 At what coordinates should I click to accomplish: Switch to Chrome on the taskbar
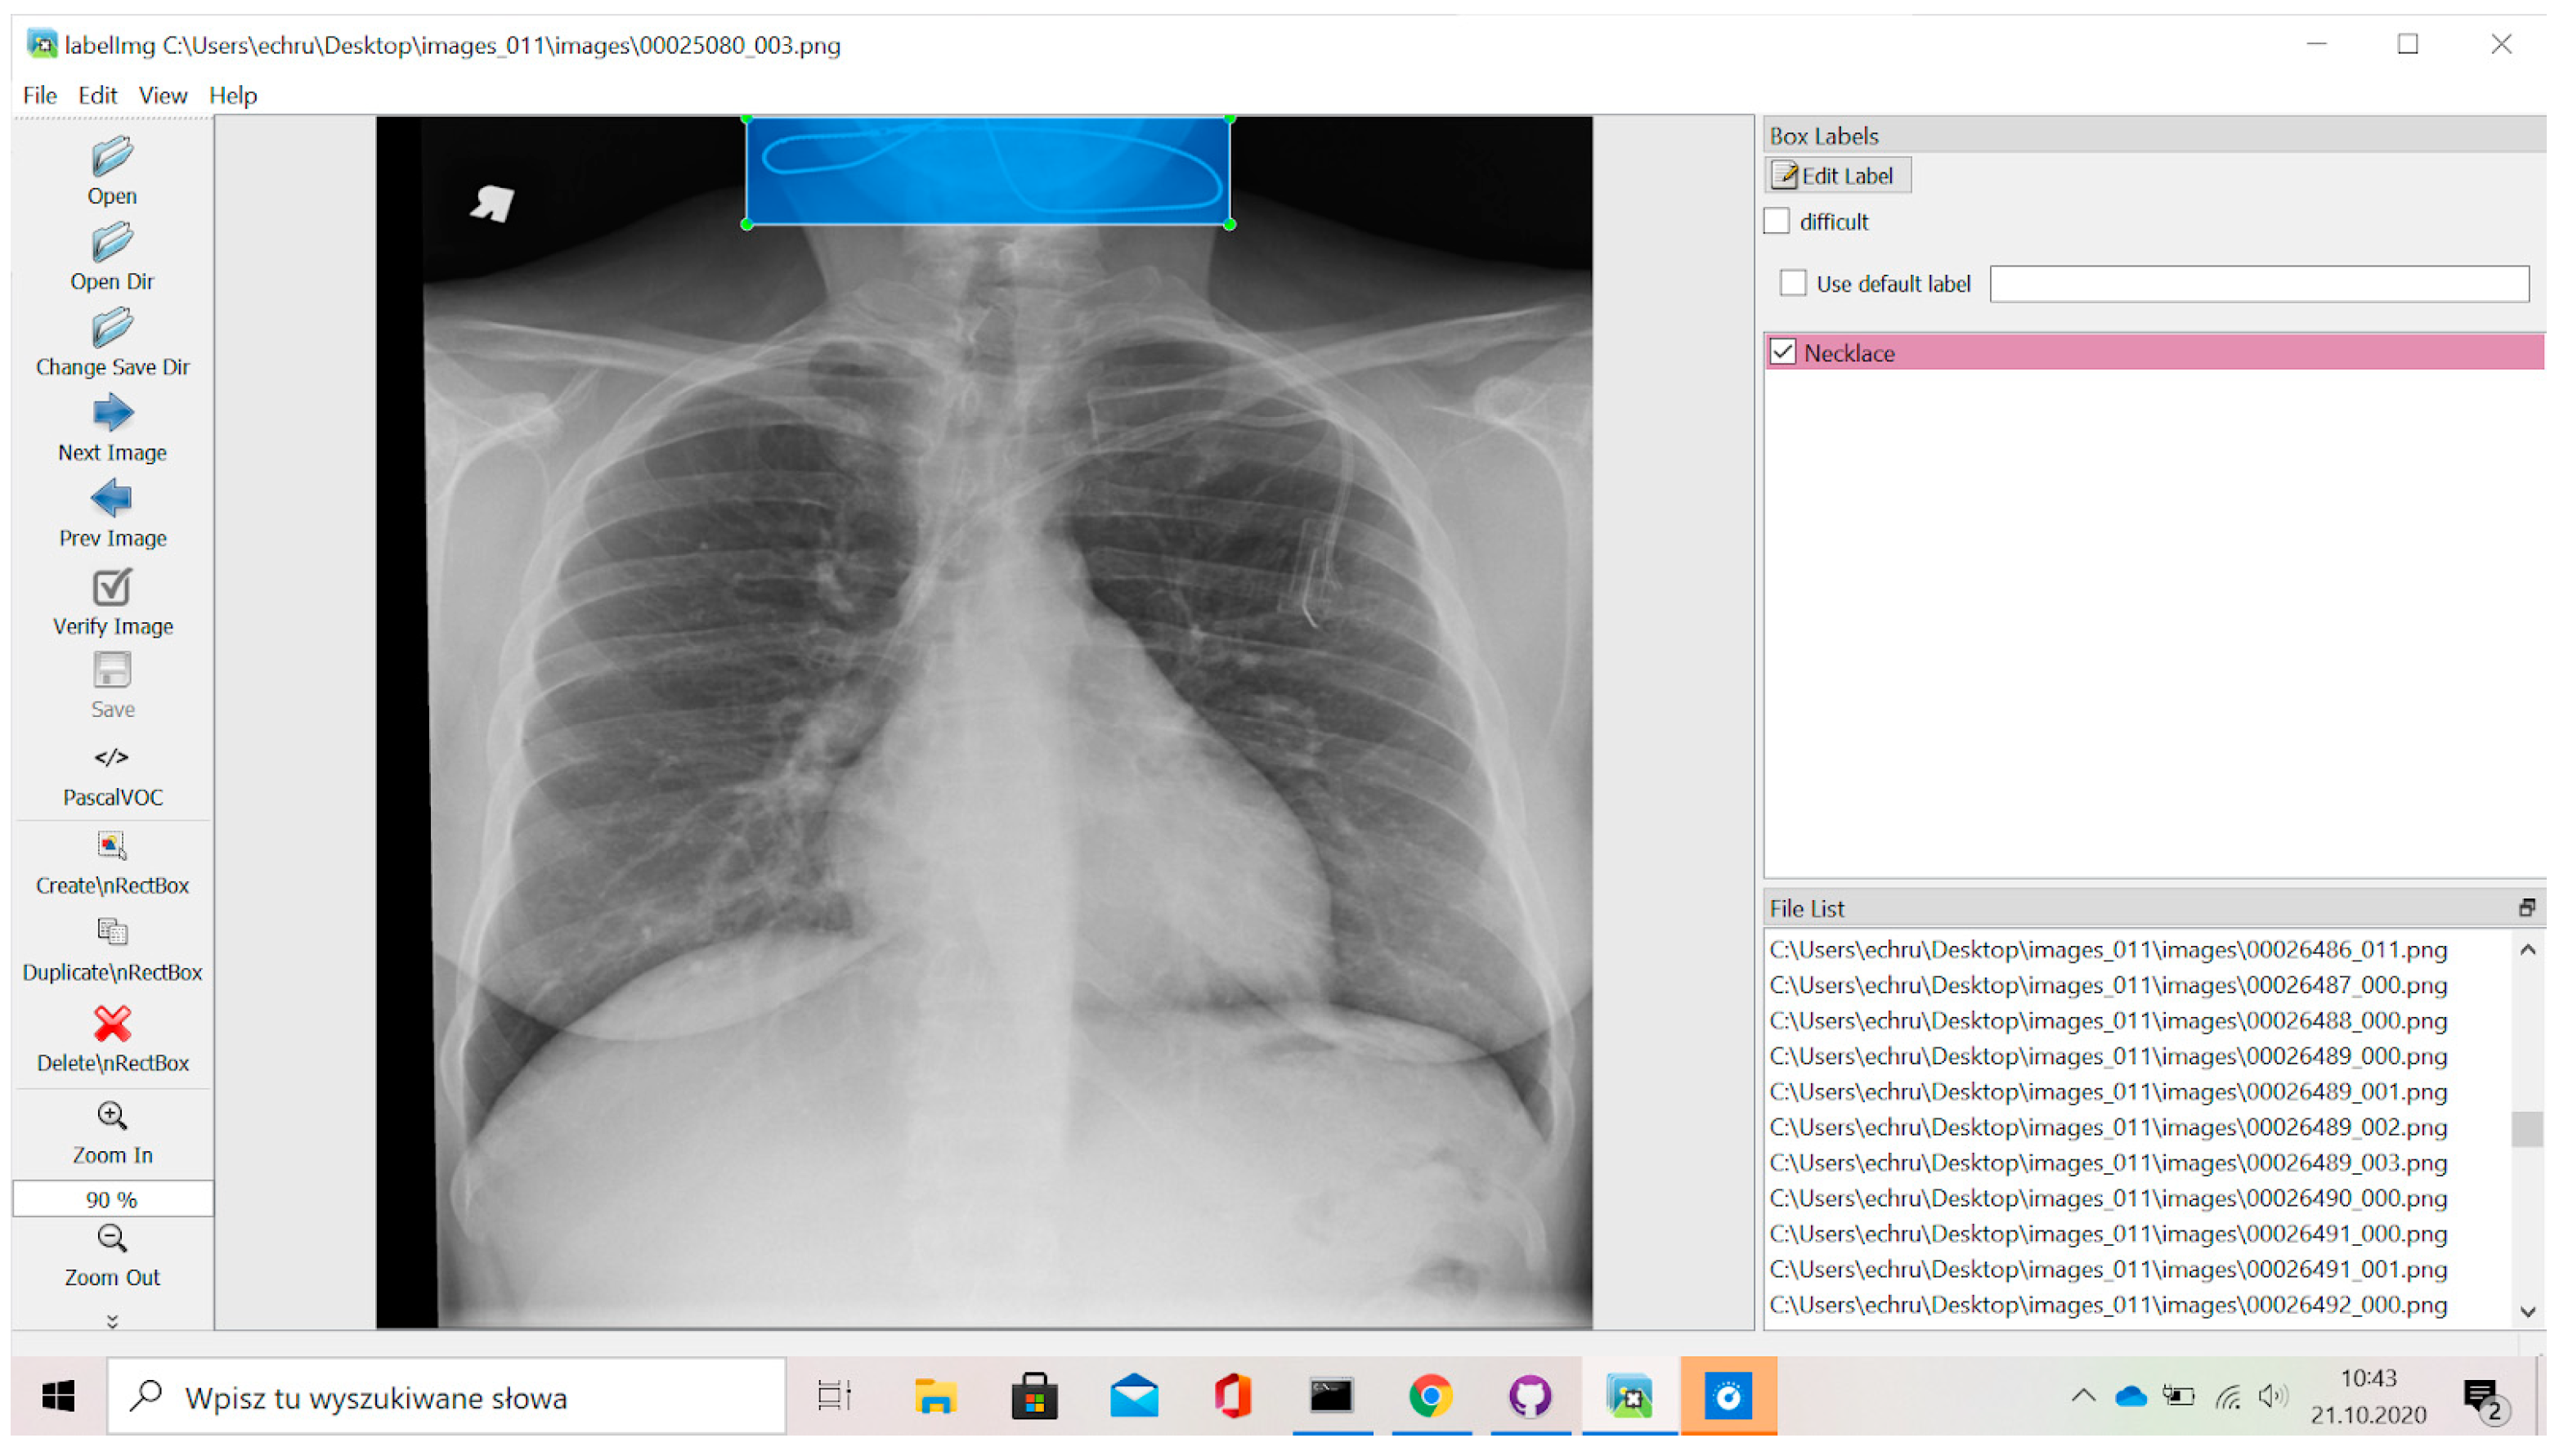click(1430, 1396)
